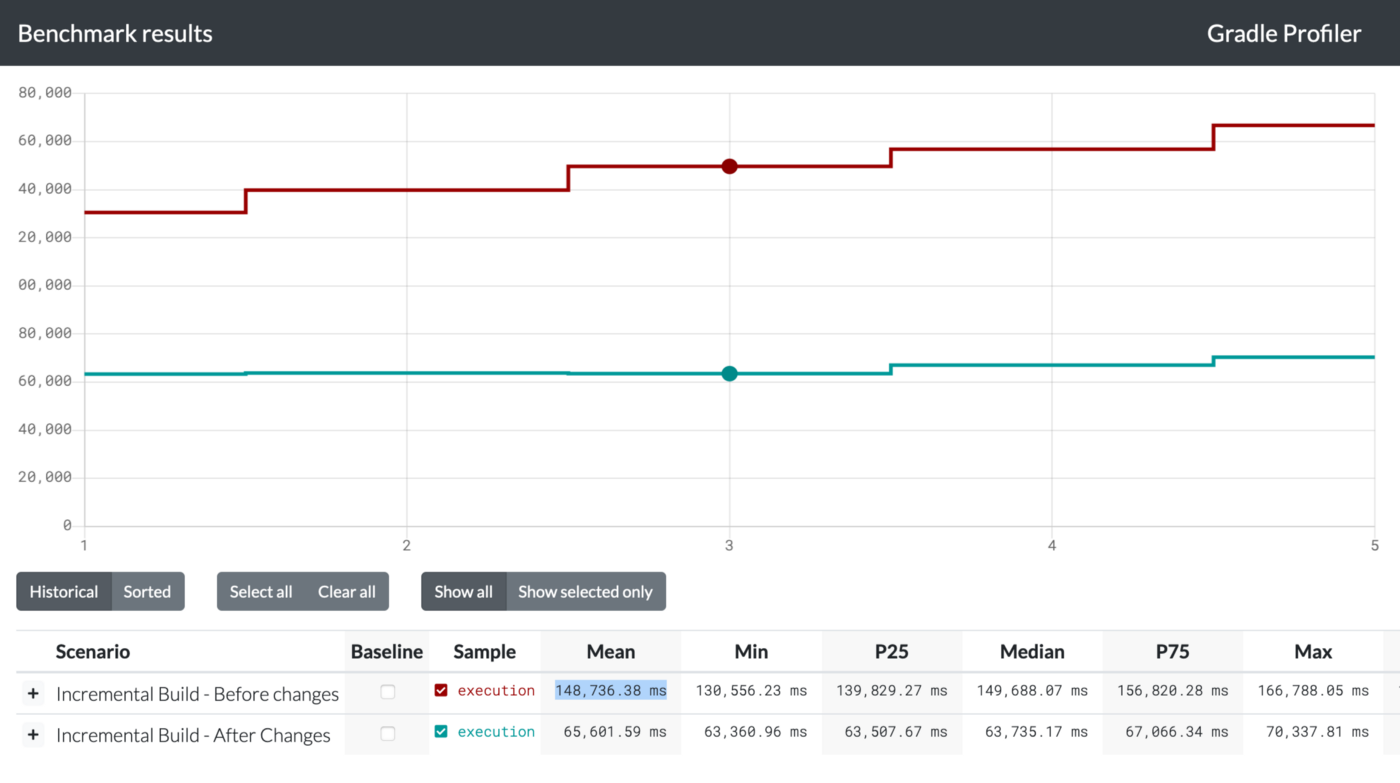Choose Show selected only option
This screenshot has width=1400, height=783.
(585, 591)
